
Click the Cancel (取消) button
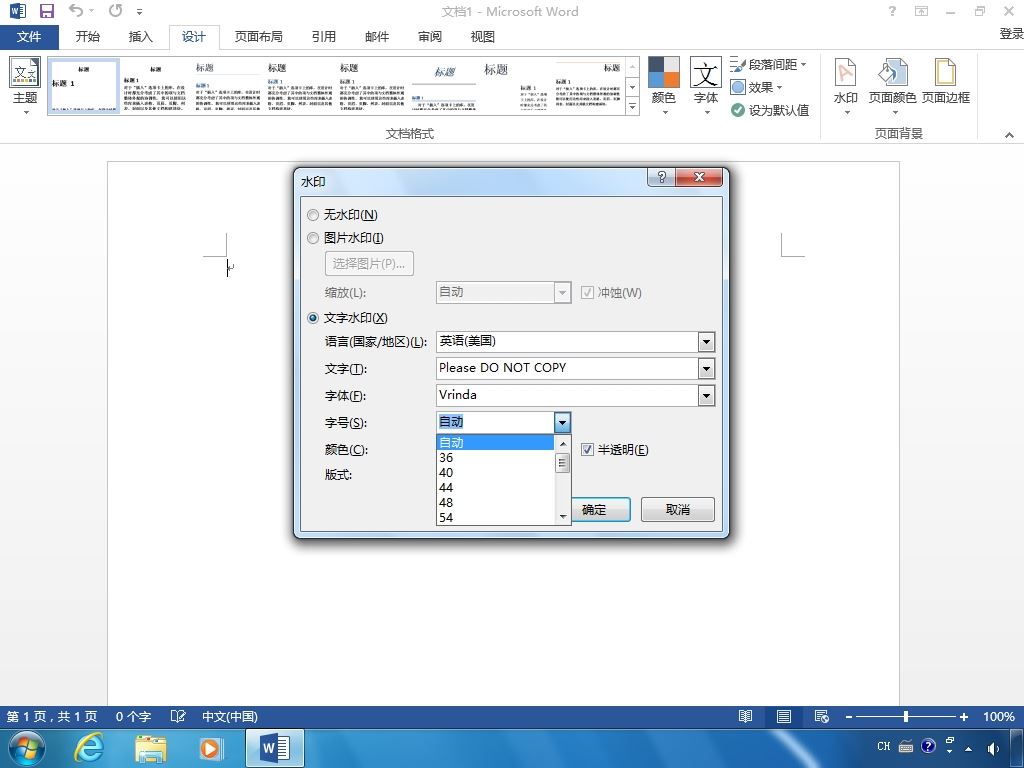678,509
